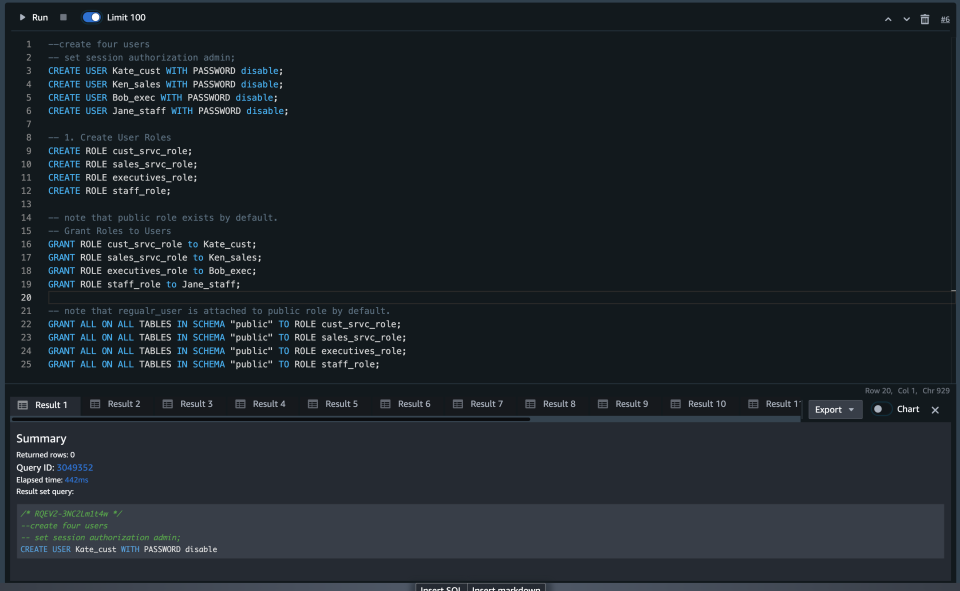
Task: Click the trash icon in the top toolbar
Action: click(924, 18)
